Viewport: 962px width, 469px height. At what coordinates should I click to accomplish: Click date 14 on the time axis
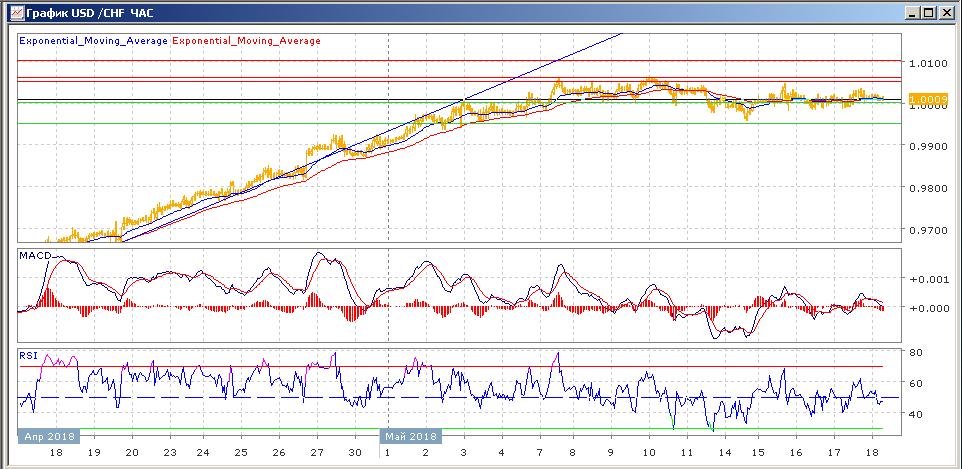tap(724, 452)
